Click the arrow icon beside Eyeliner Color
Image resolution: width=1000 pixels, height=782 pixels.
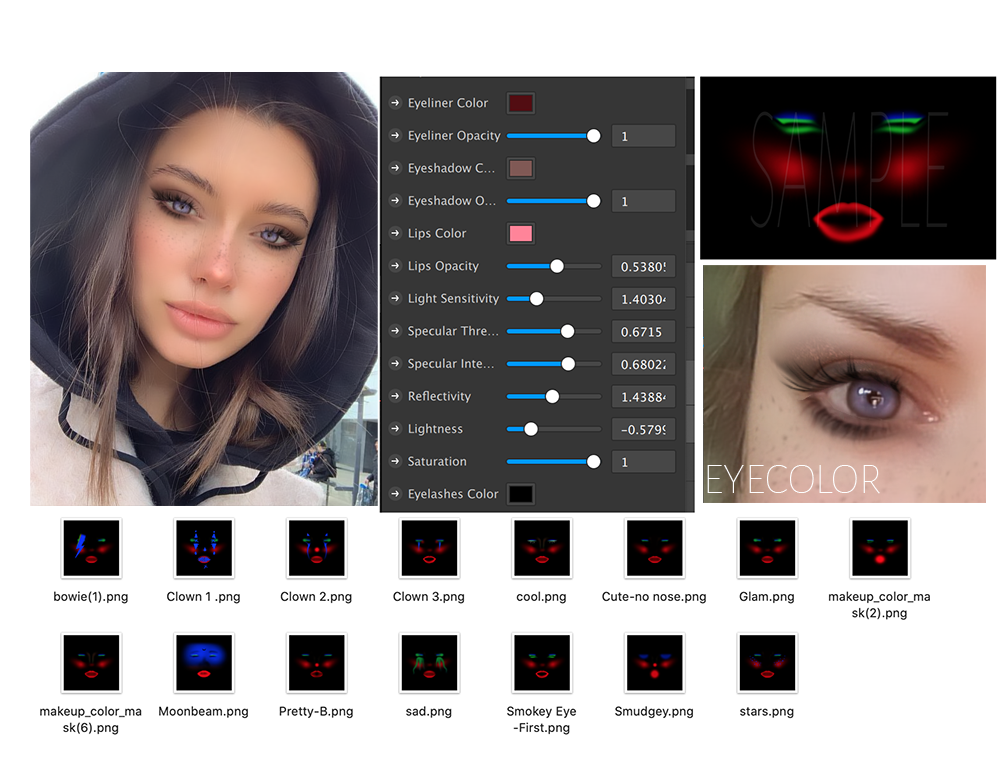pos(395,103)
